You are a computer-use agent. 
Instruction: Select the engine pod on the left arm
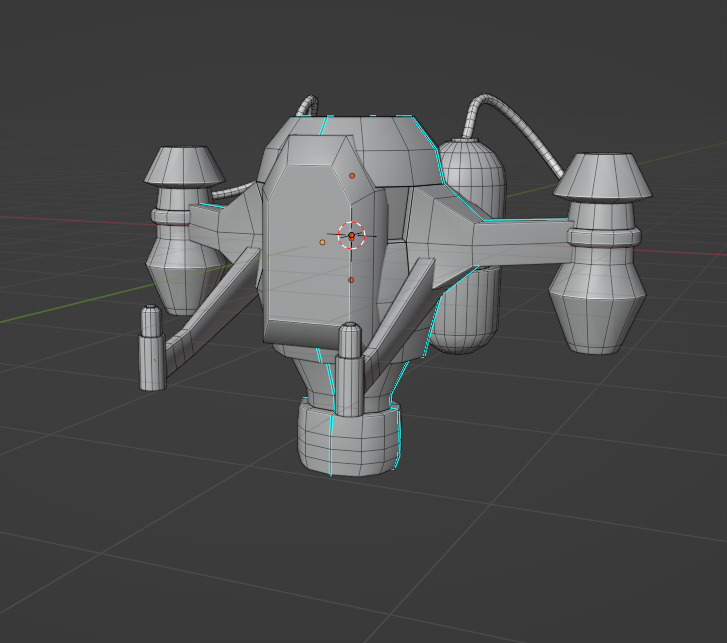coord(183,229)
